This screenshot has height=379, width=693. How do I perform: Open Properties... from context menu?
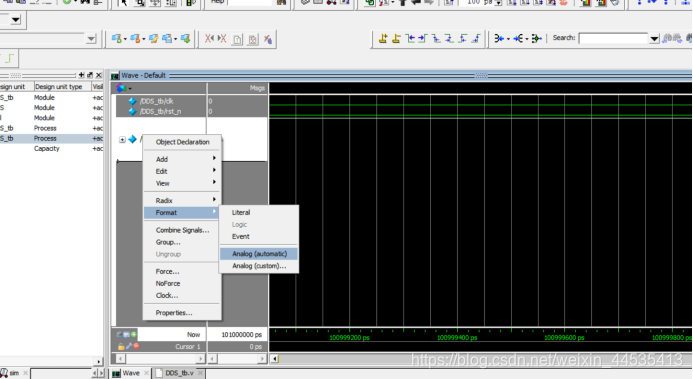(x=182, y=313)
